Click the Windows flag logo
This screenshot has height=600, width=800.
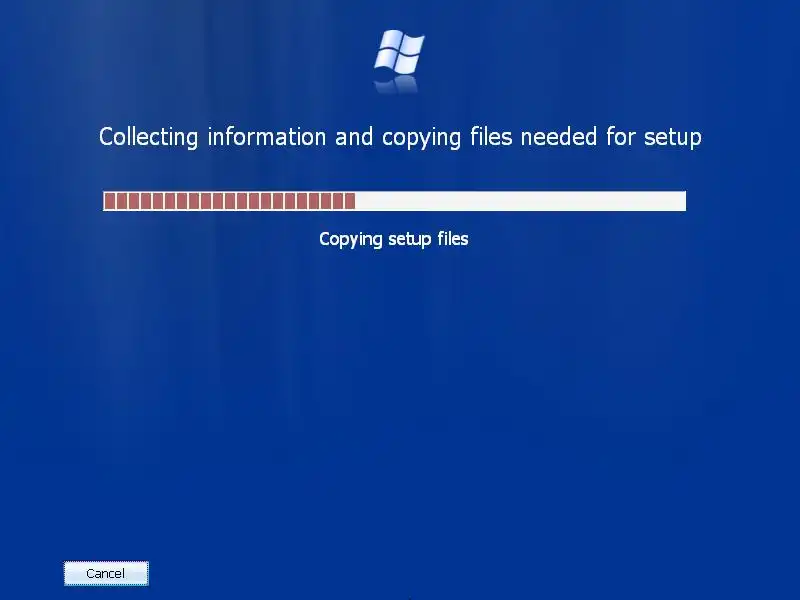[399, 51]
